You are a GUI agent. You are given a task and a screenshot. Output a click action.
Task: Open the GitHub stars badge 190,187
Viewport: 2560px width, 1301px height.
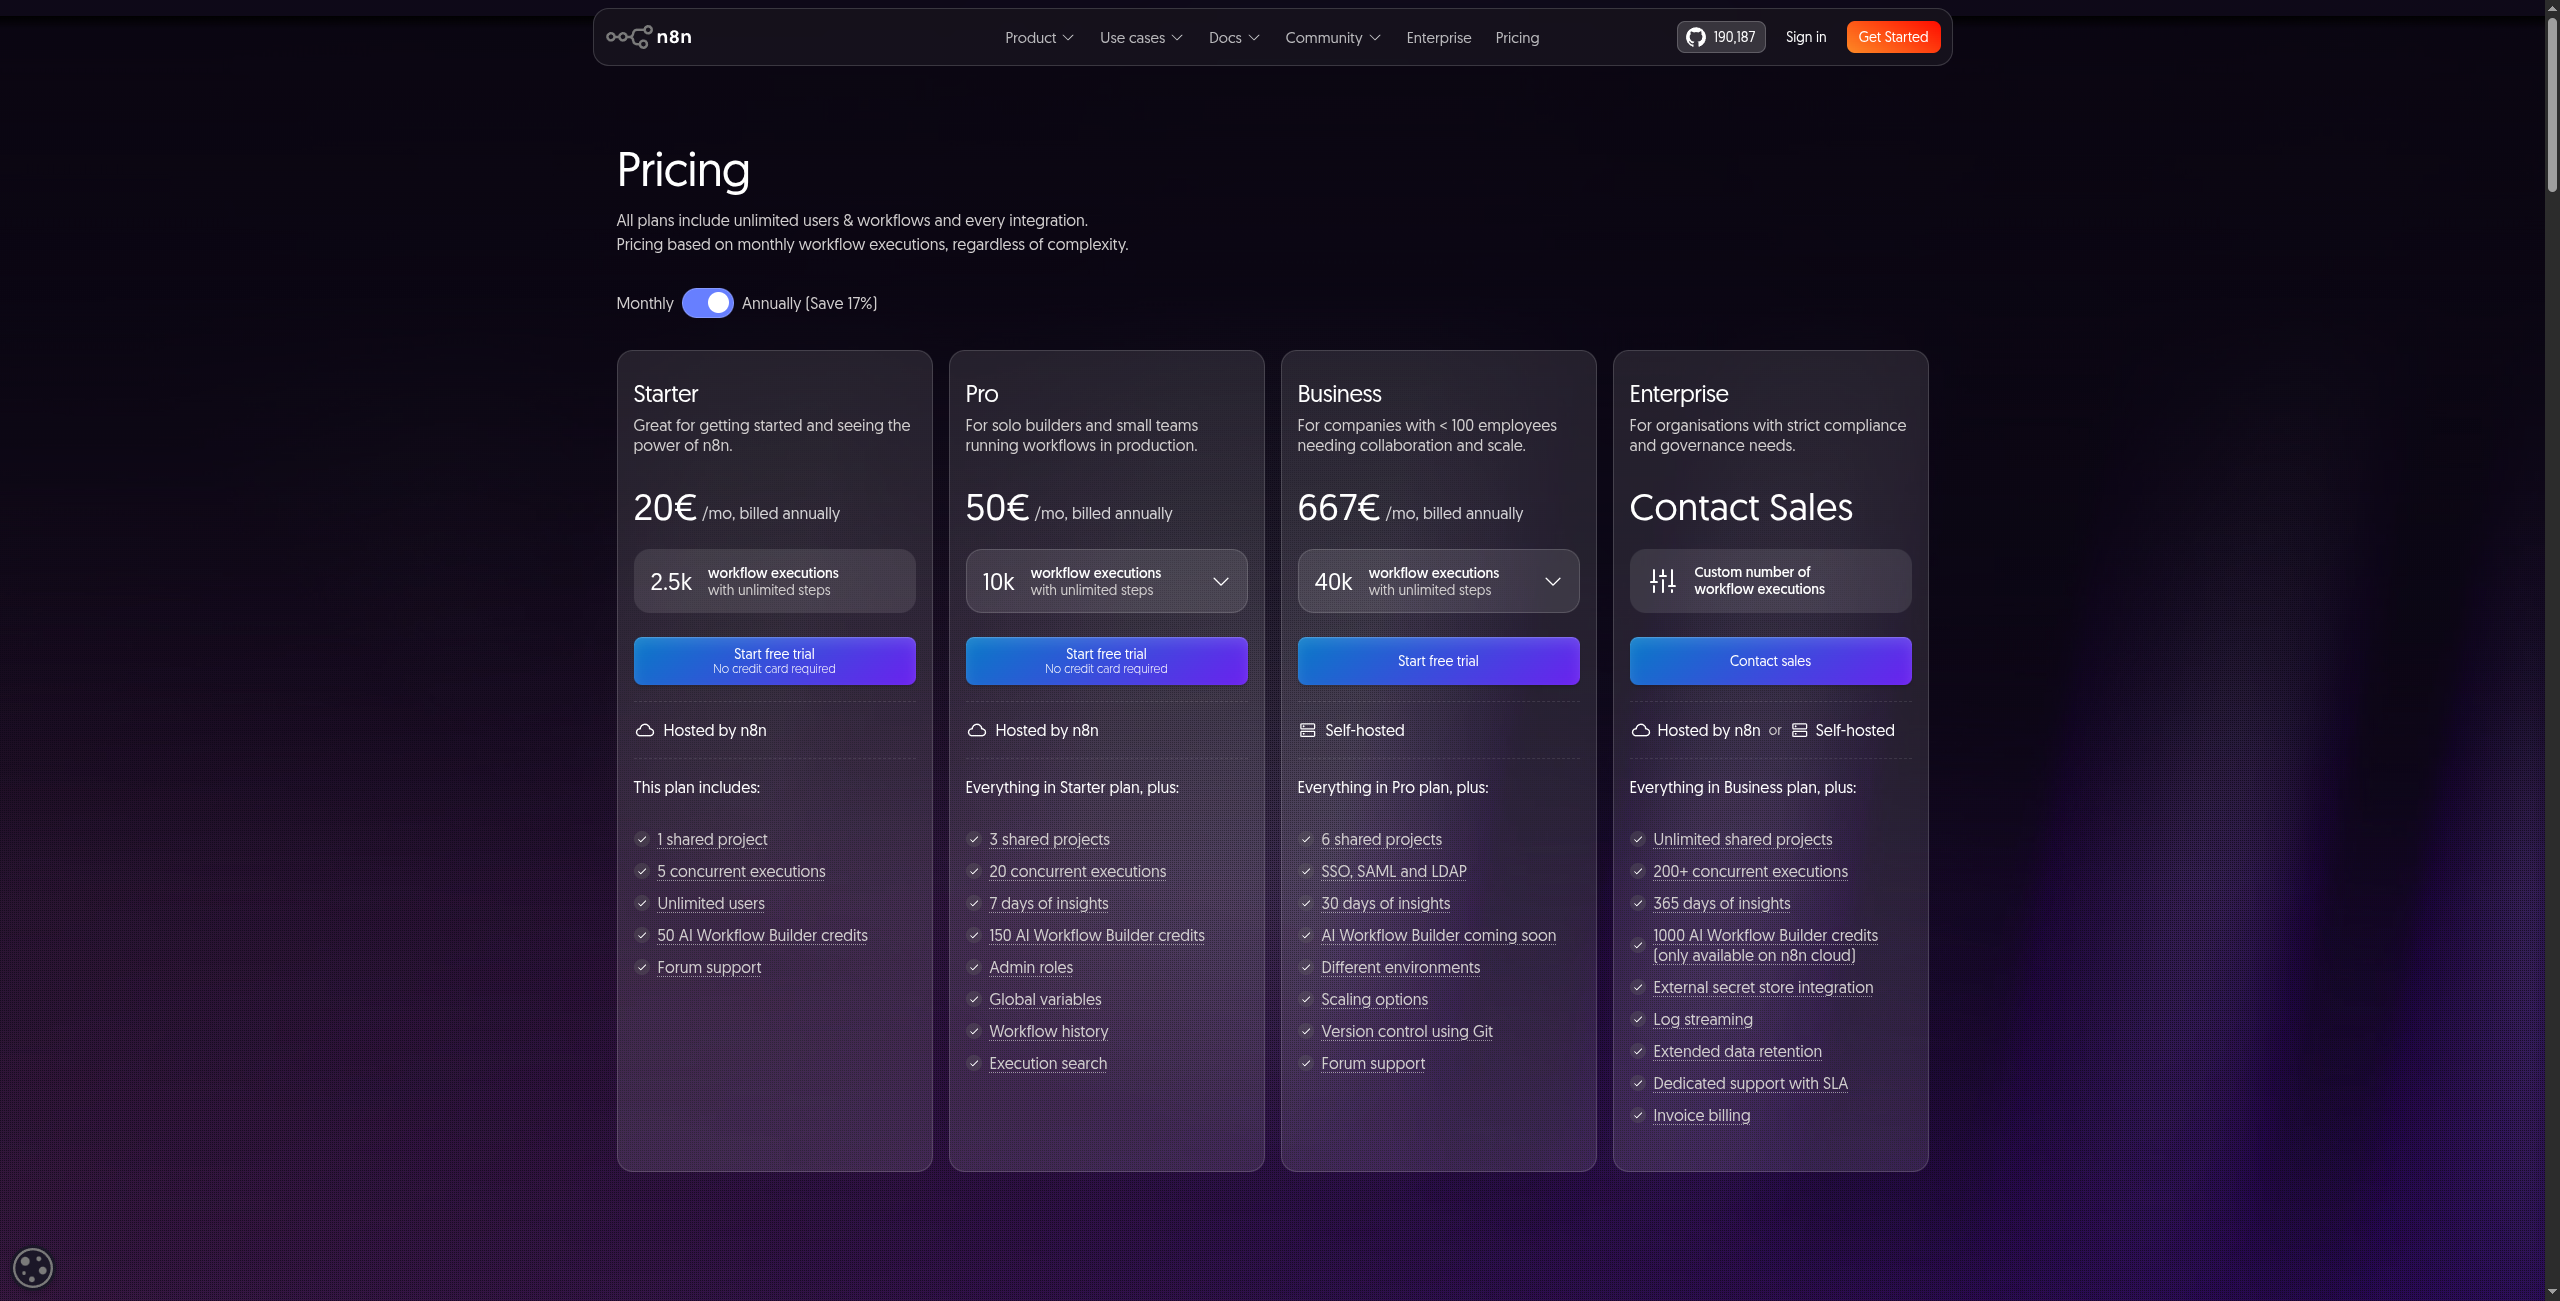pos(1721,37)
